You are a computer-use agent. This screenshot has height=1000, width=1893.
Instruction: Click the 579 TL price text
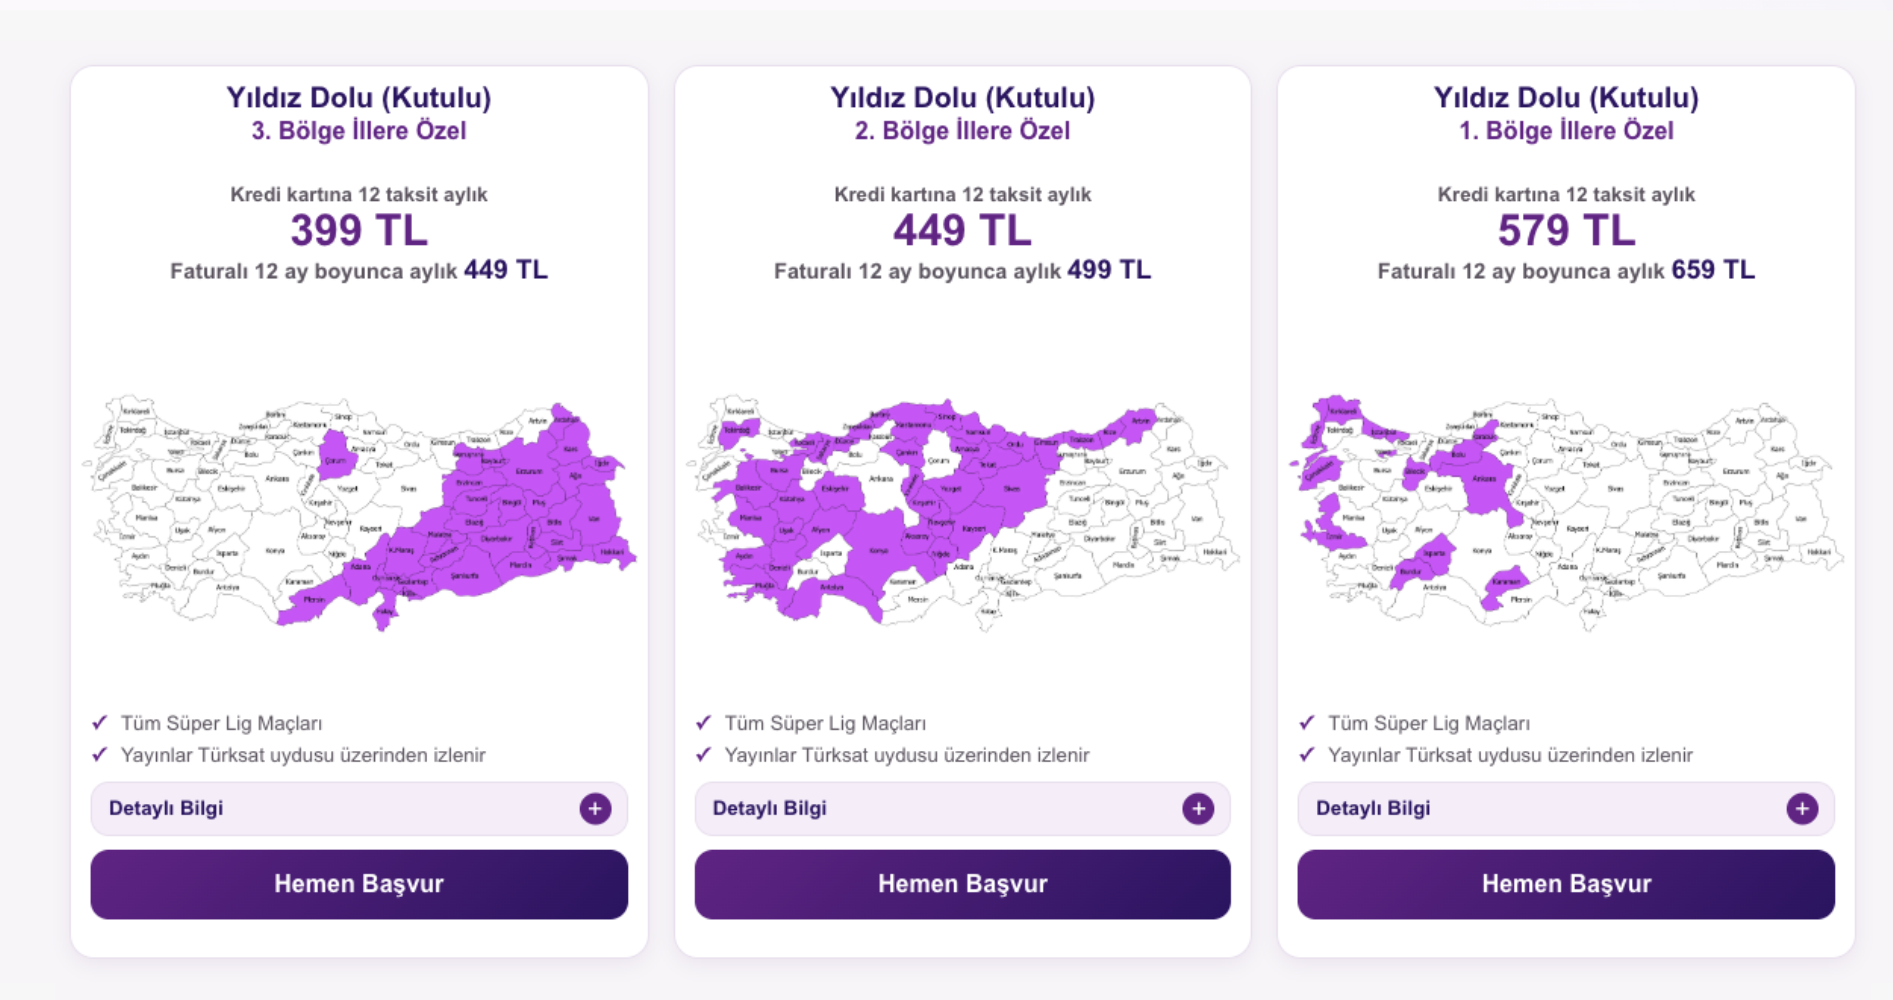tap(1566, 231)
